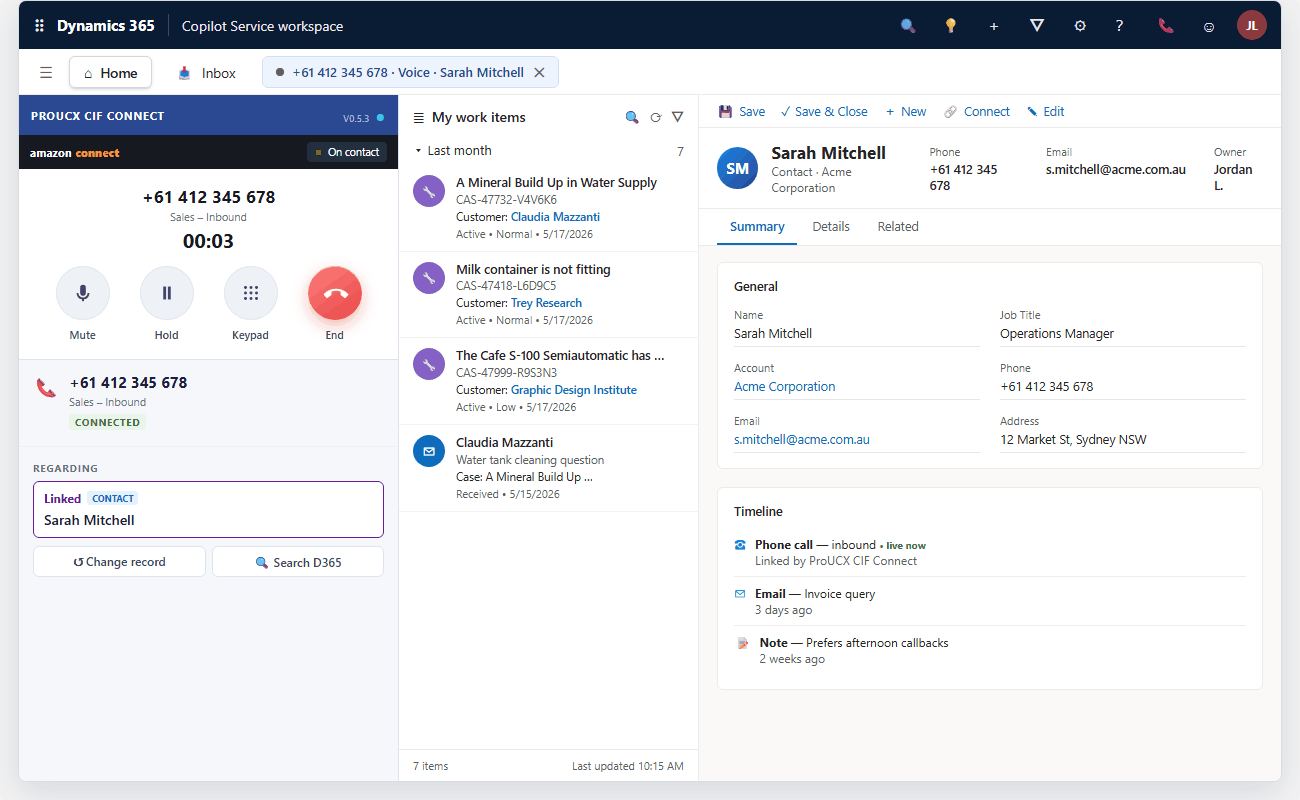Click the red phone icon in header
Viewport: 1300px width, 800px height.
pyautogui.click(x=1166, y=26)
